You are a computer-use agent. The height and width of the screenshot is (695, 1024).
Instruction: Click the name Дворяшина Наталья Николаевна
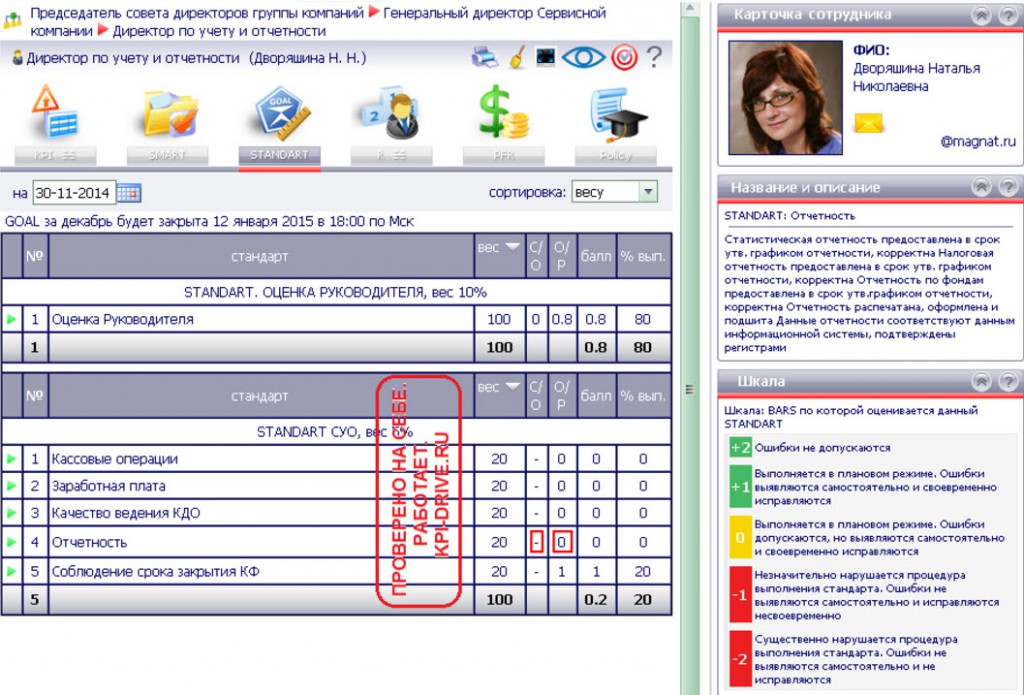916,77
